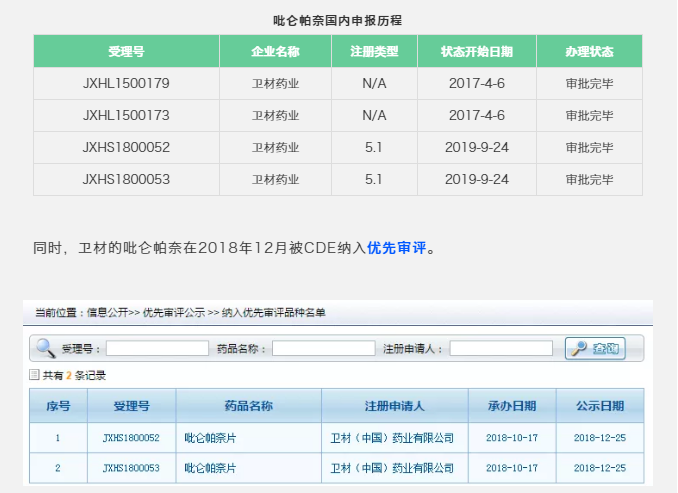Click JXHS1800053 in the lower blue table
The image size is (678, 493).
[x=130, y=467]
